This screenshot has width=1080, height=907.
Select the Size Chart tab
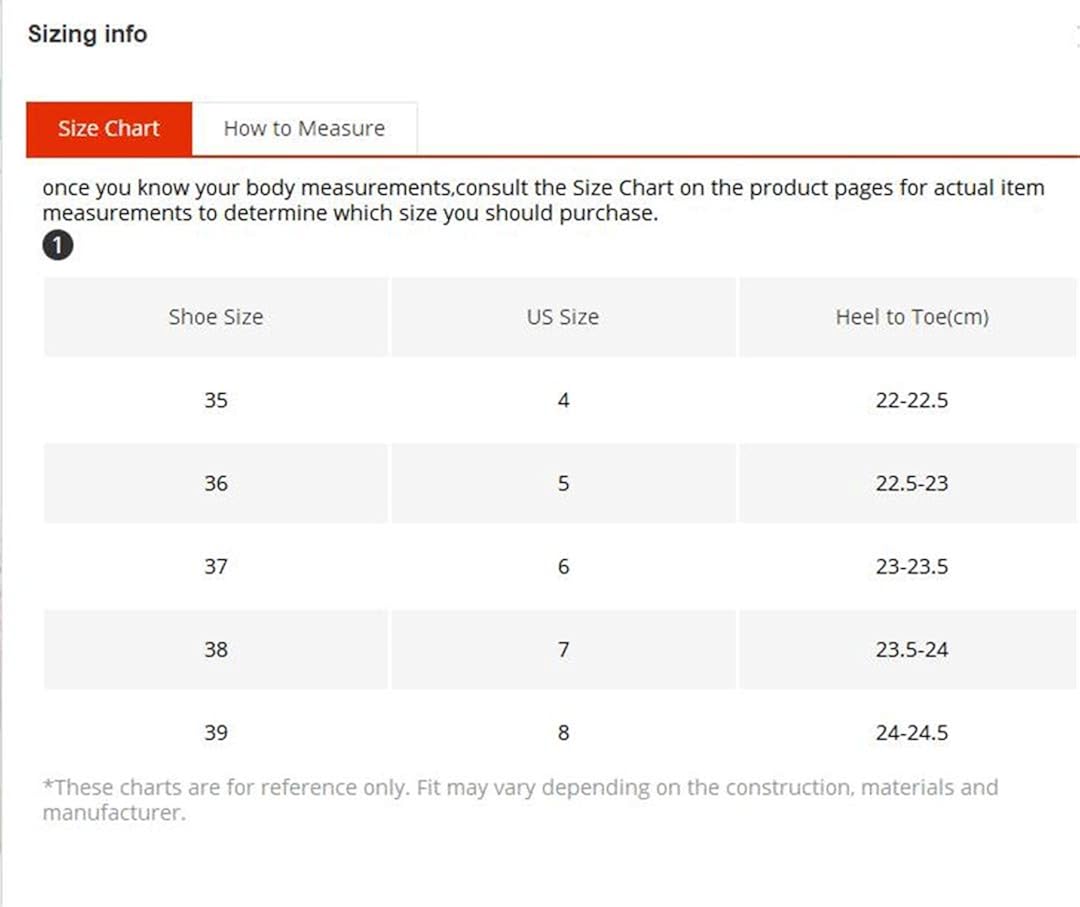tap(109, 129)
